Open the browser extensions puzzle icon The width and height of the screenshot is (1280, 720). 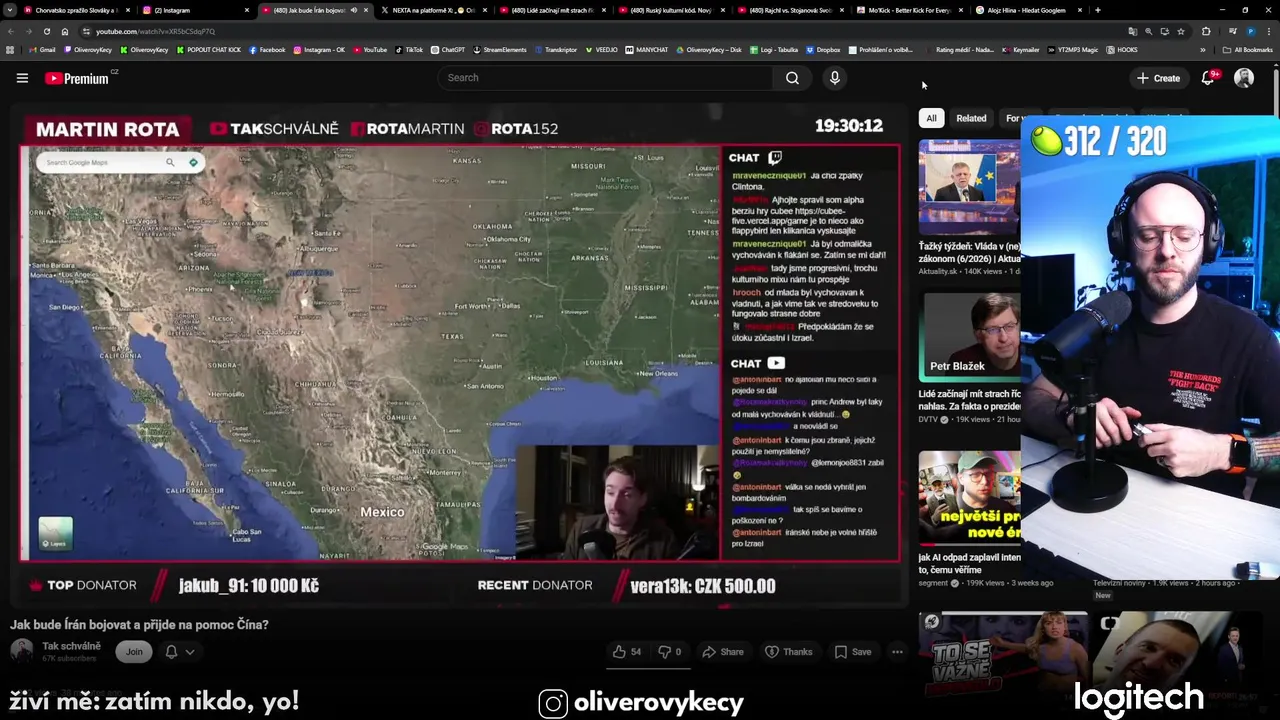1206,31
